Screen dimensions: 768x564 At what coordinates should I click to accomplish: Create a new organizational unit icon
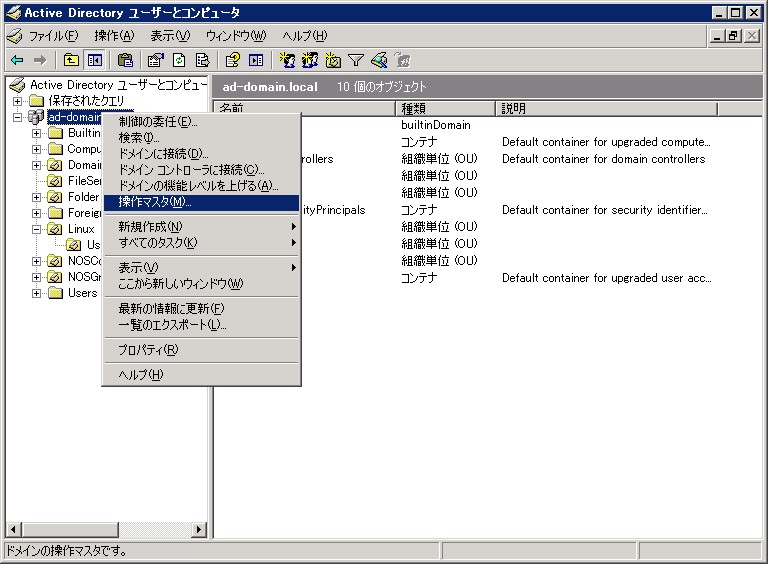333,60
